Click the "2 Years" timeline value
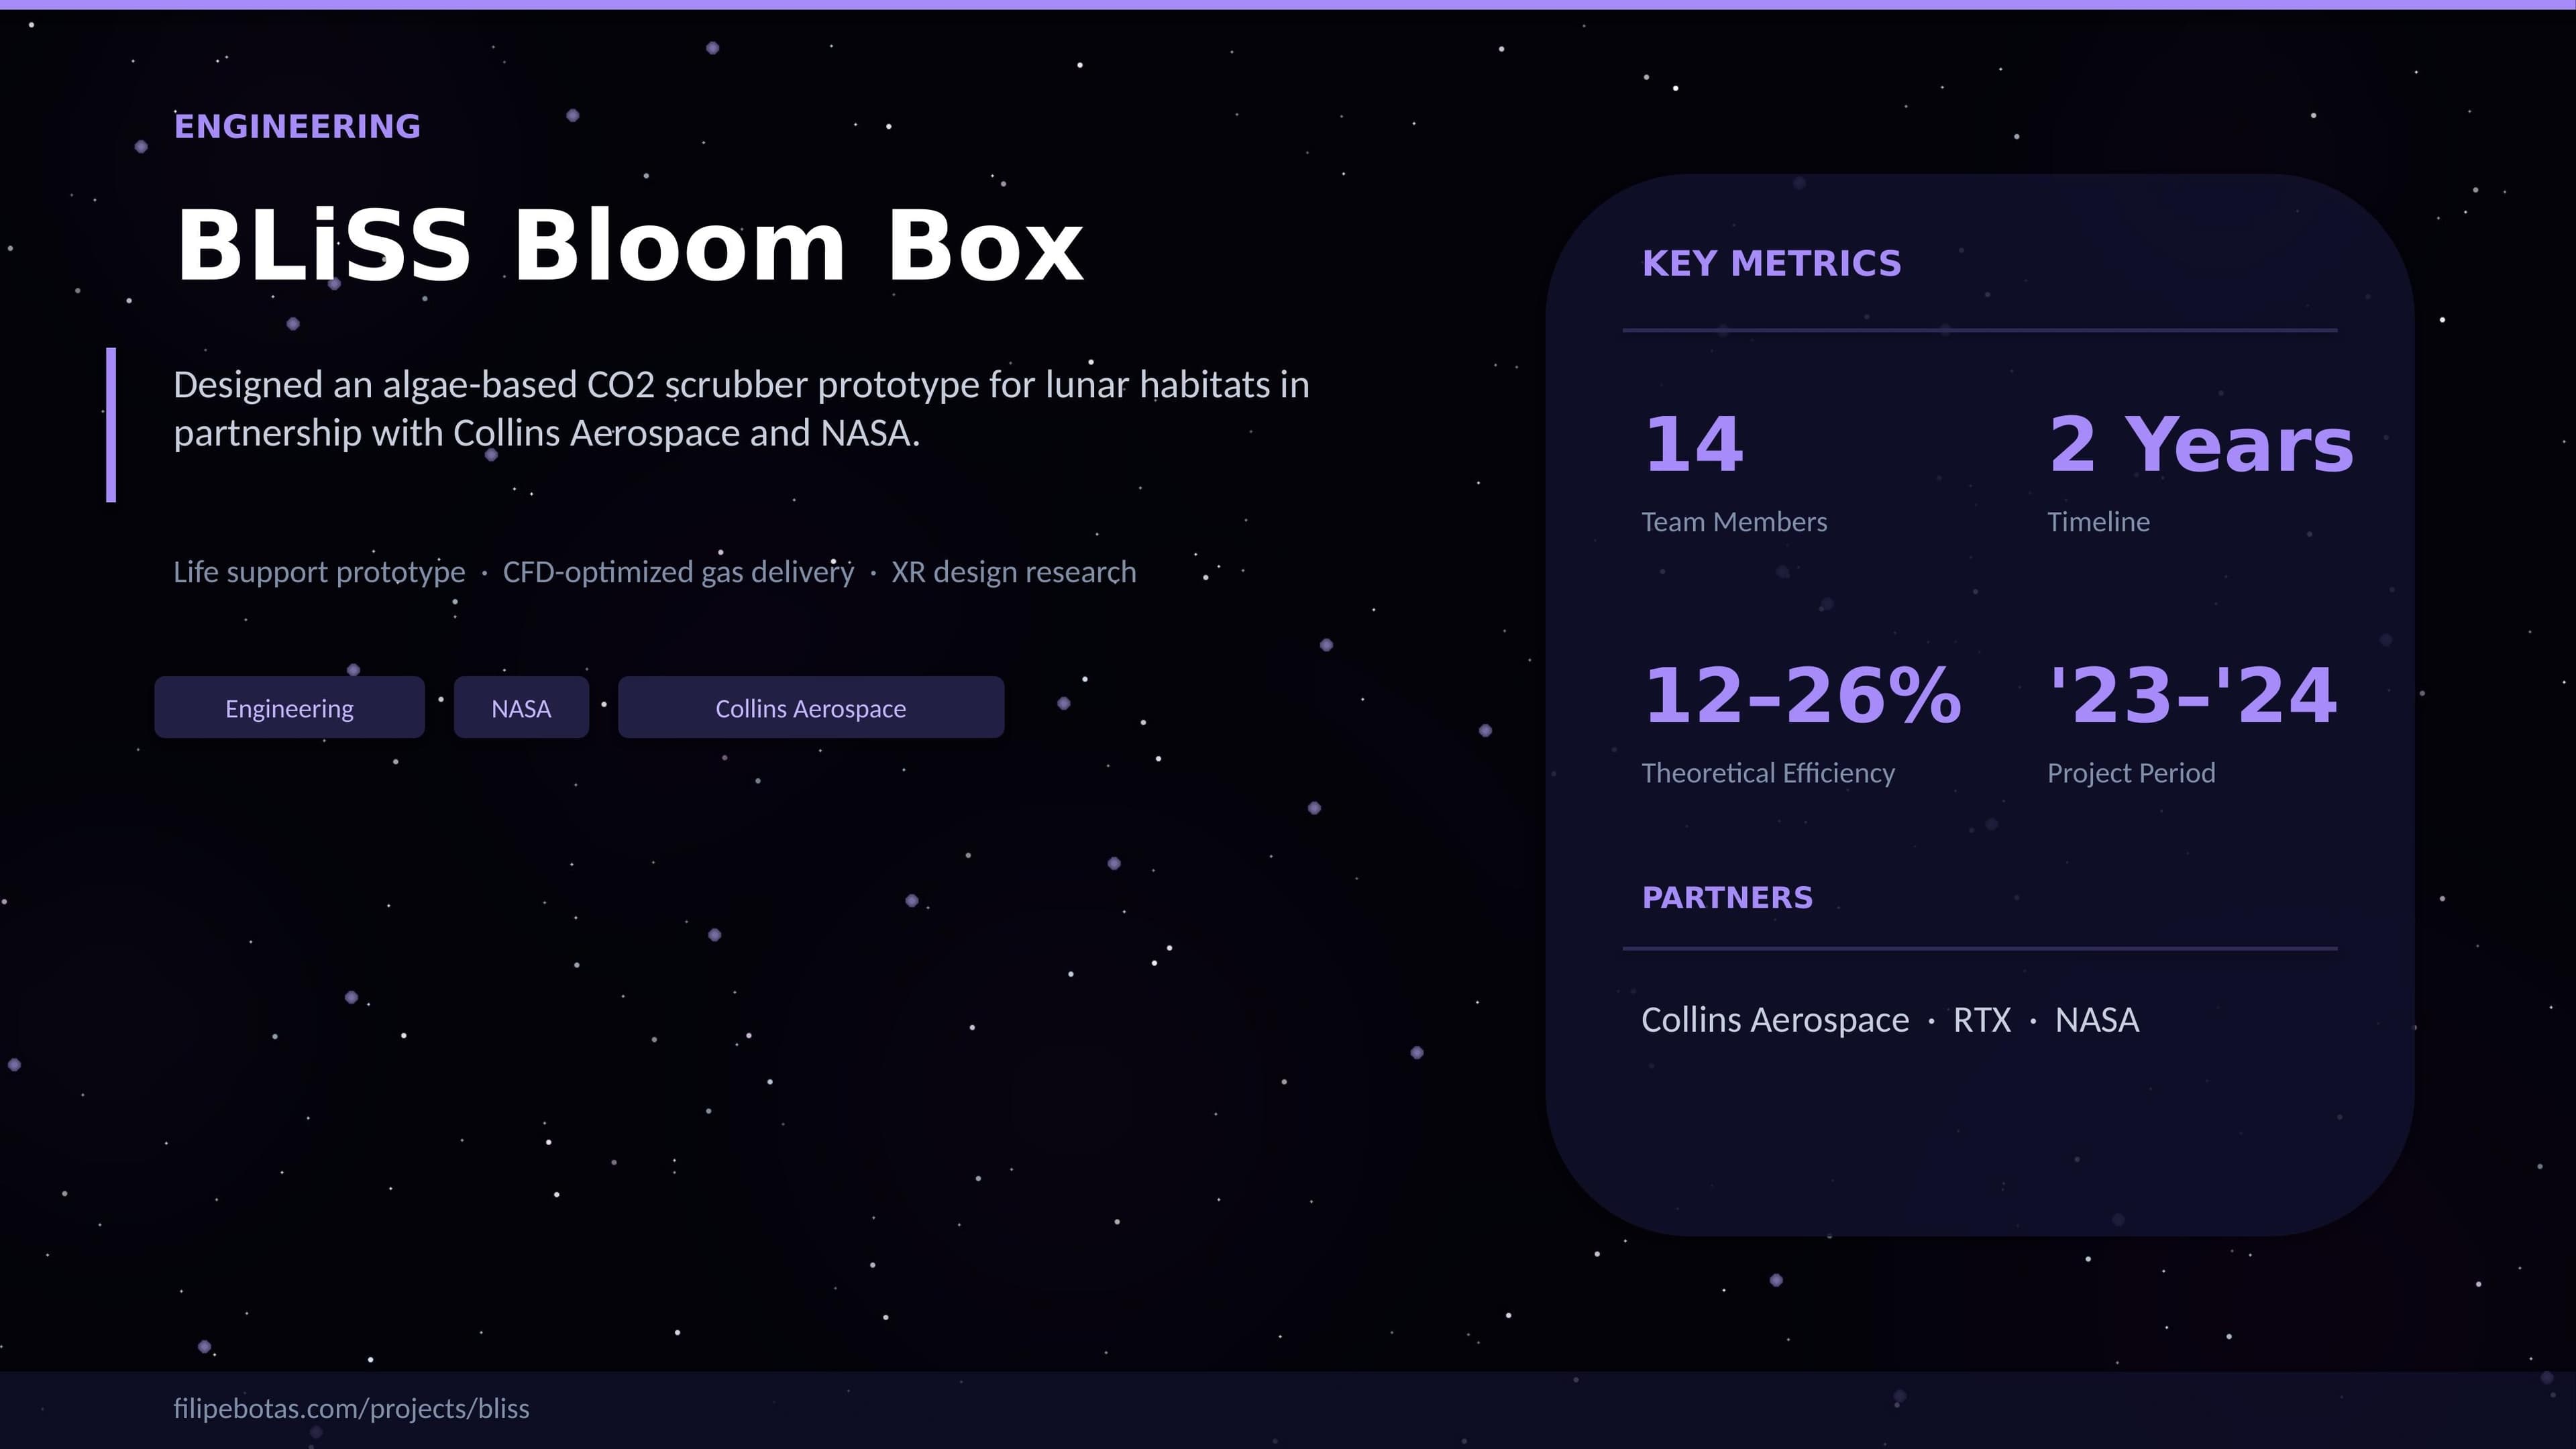 tap(2200, 445)
